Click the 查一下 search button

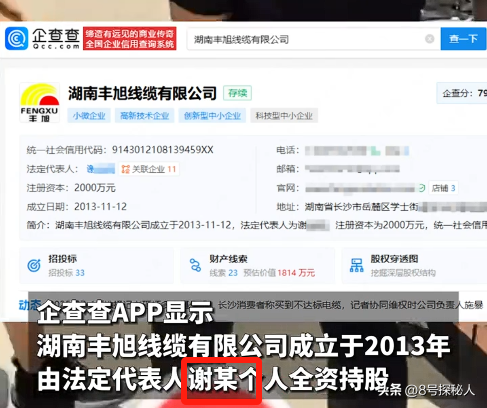click(x=463, y=39)
